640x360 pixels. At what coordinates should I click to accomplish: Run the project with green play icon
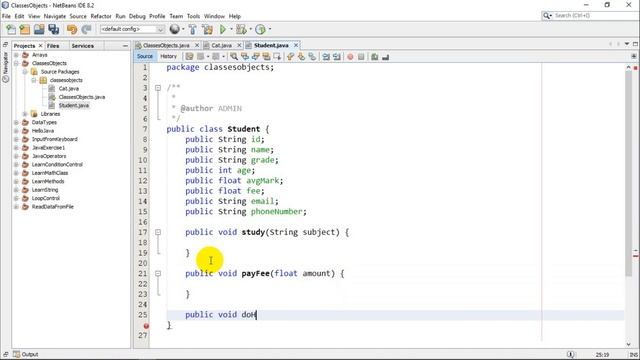pyautogui.click(x=223, y=29)
